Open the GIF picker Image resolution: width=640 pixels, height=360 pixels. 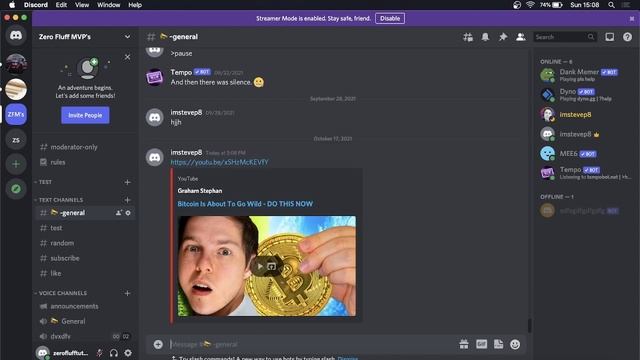pos(481,344)
